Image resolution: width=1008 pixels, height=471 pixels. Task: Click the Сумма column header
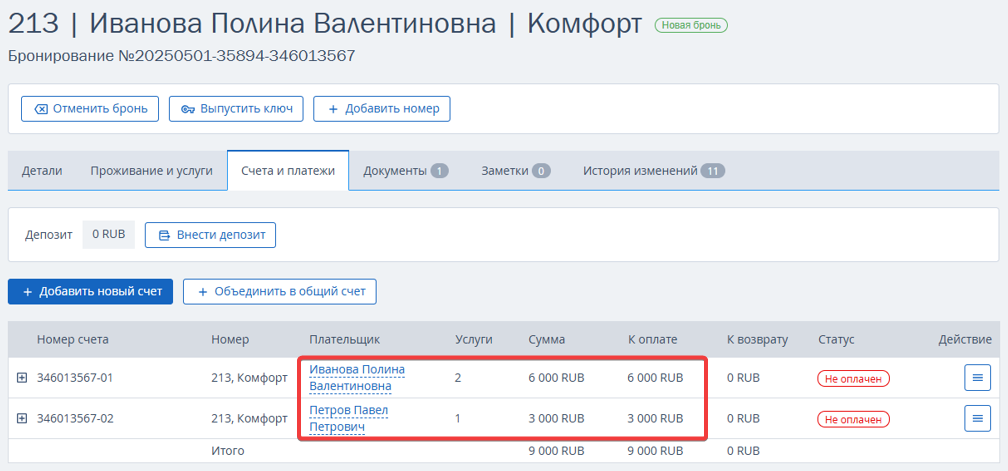pos(546,339)
